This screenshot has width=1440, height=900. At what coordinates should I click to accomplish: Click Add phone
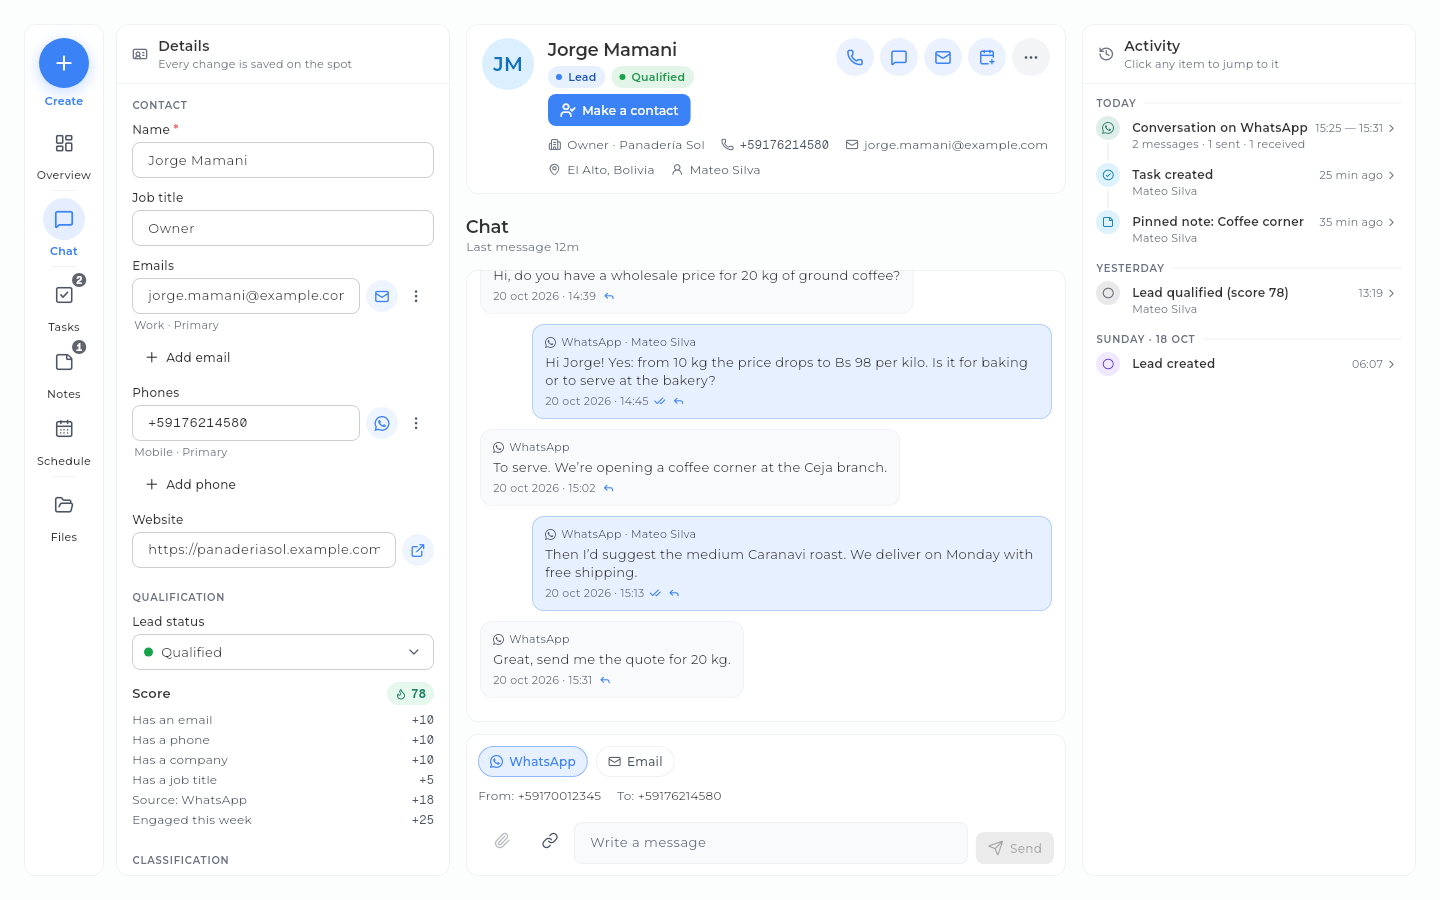191,484
